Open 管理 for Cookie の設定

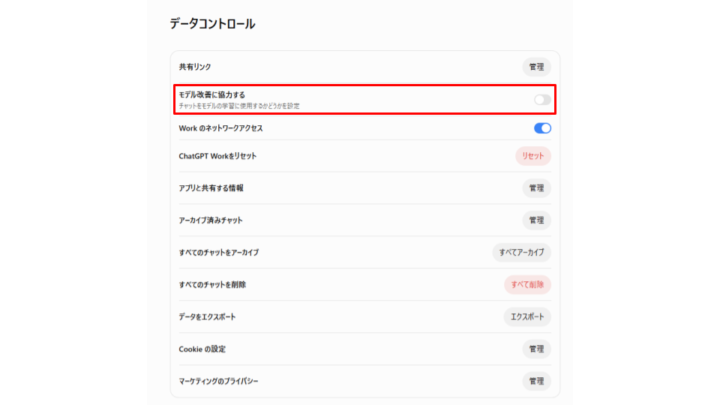pyautogui.click(x=536, y=349)
